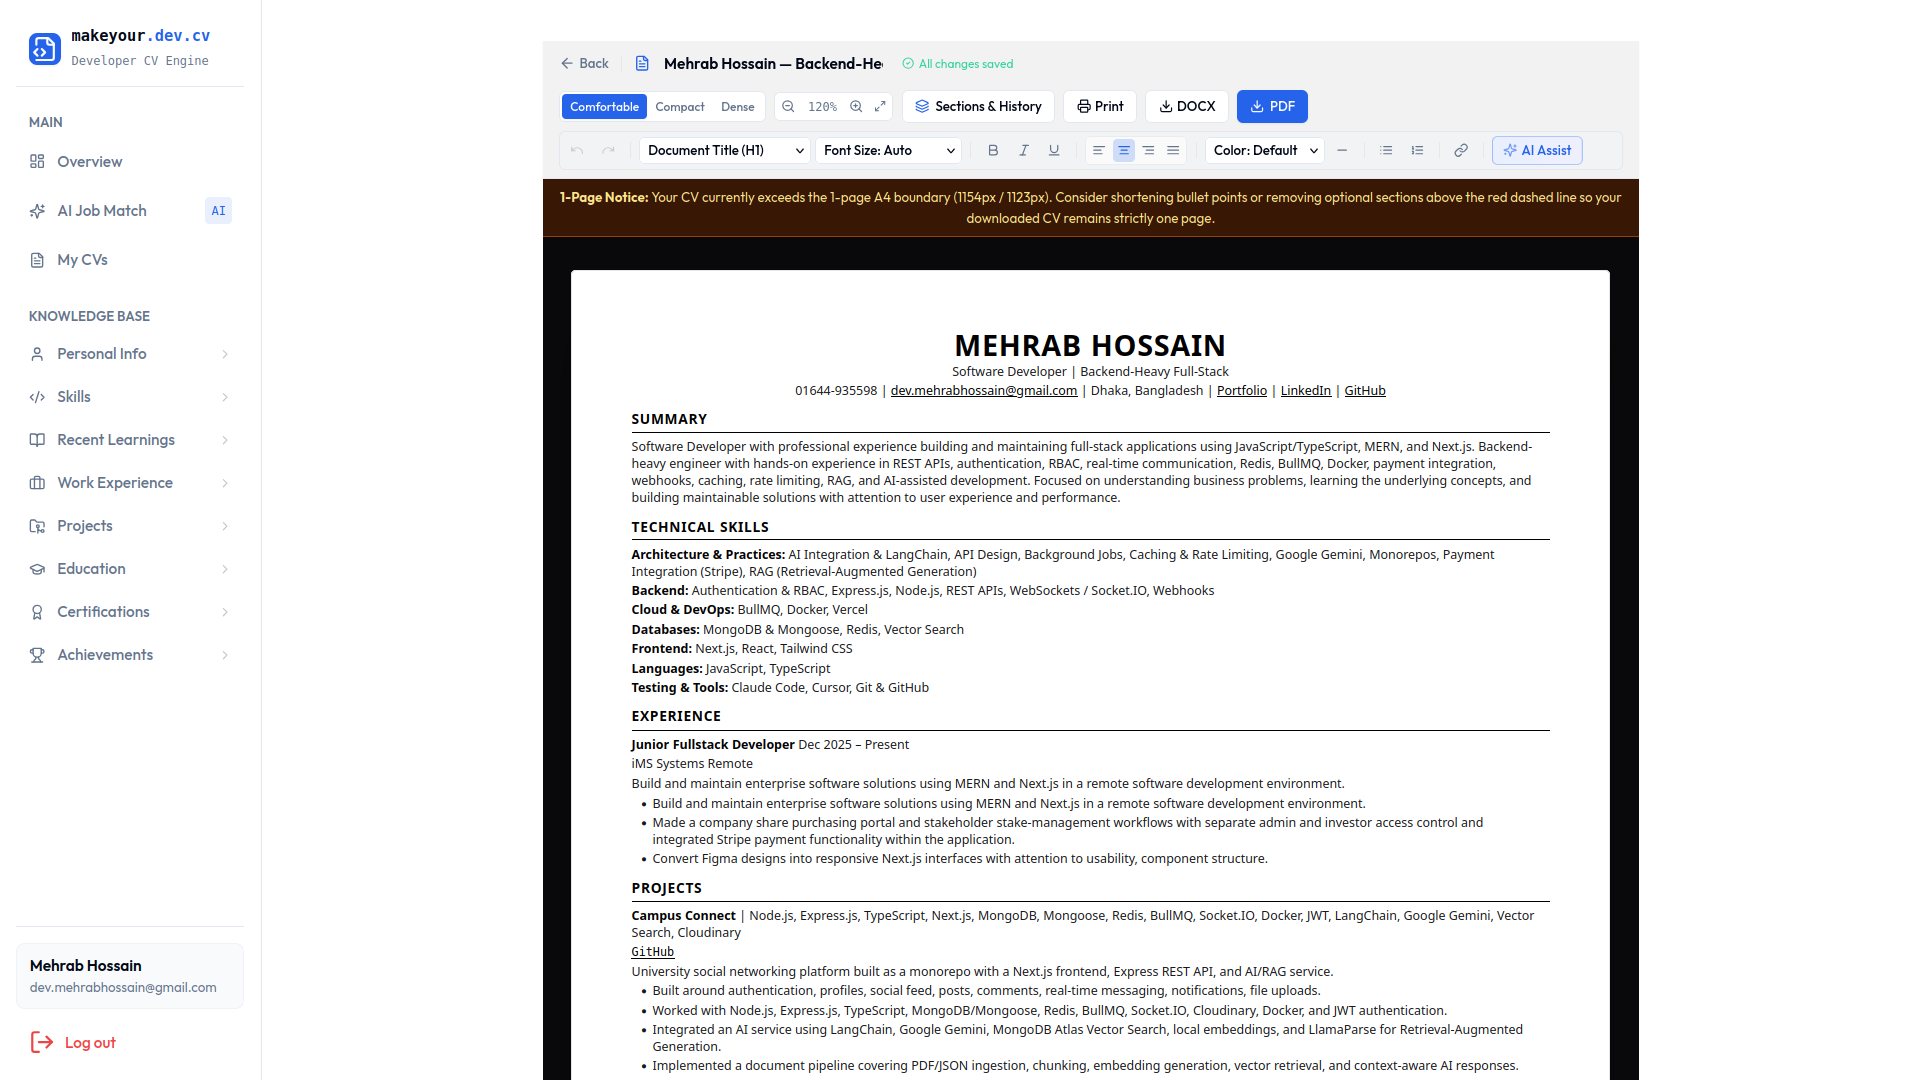Toggle underline formatting
Image resolution: width=1920 pixels, height=1080 pixels.
tap(1054, 151)
